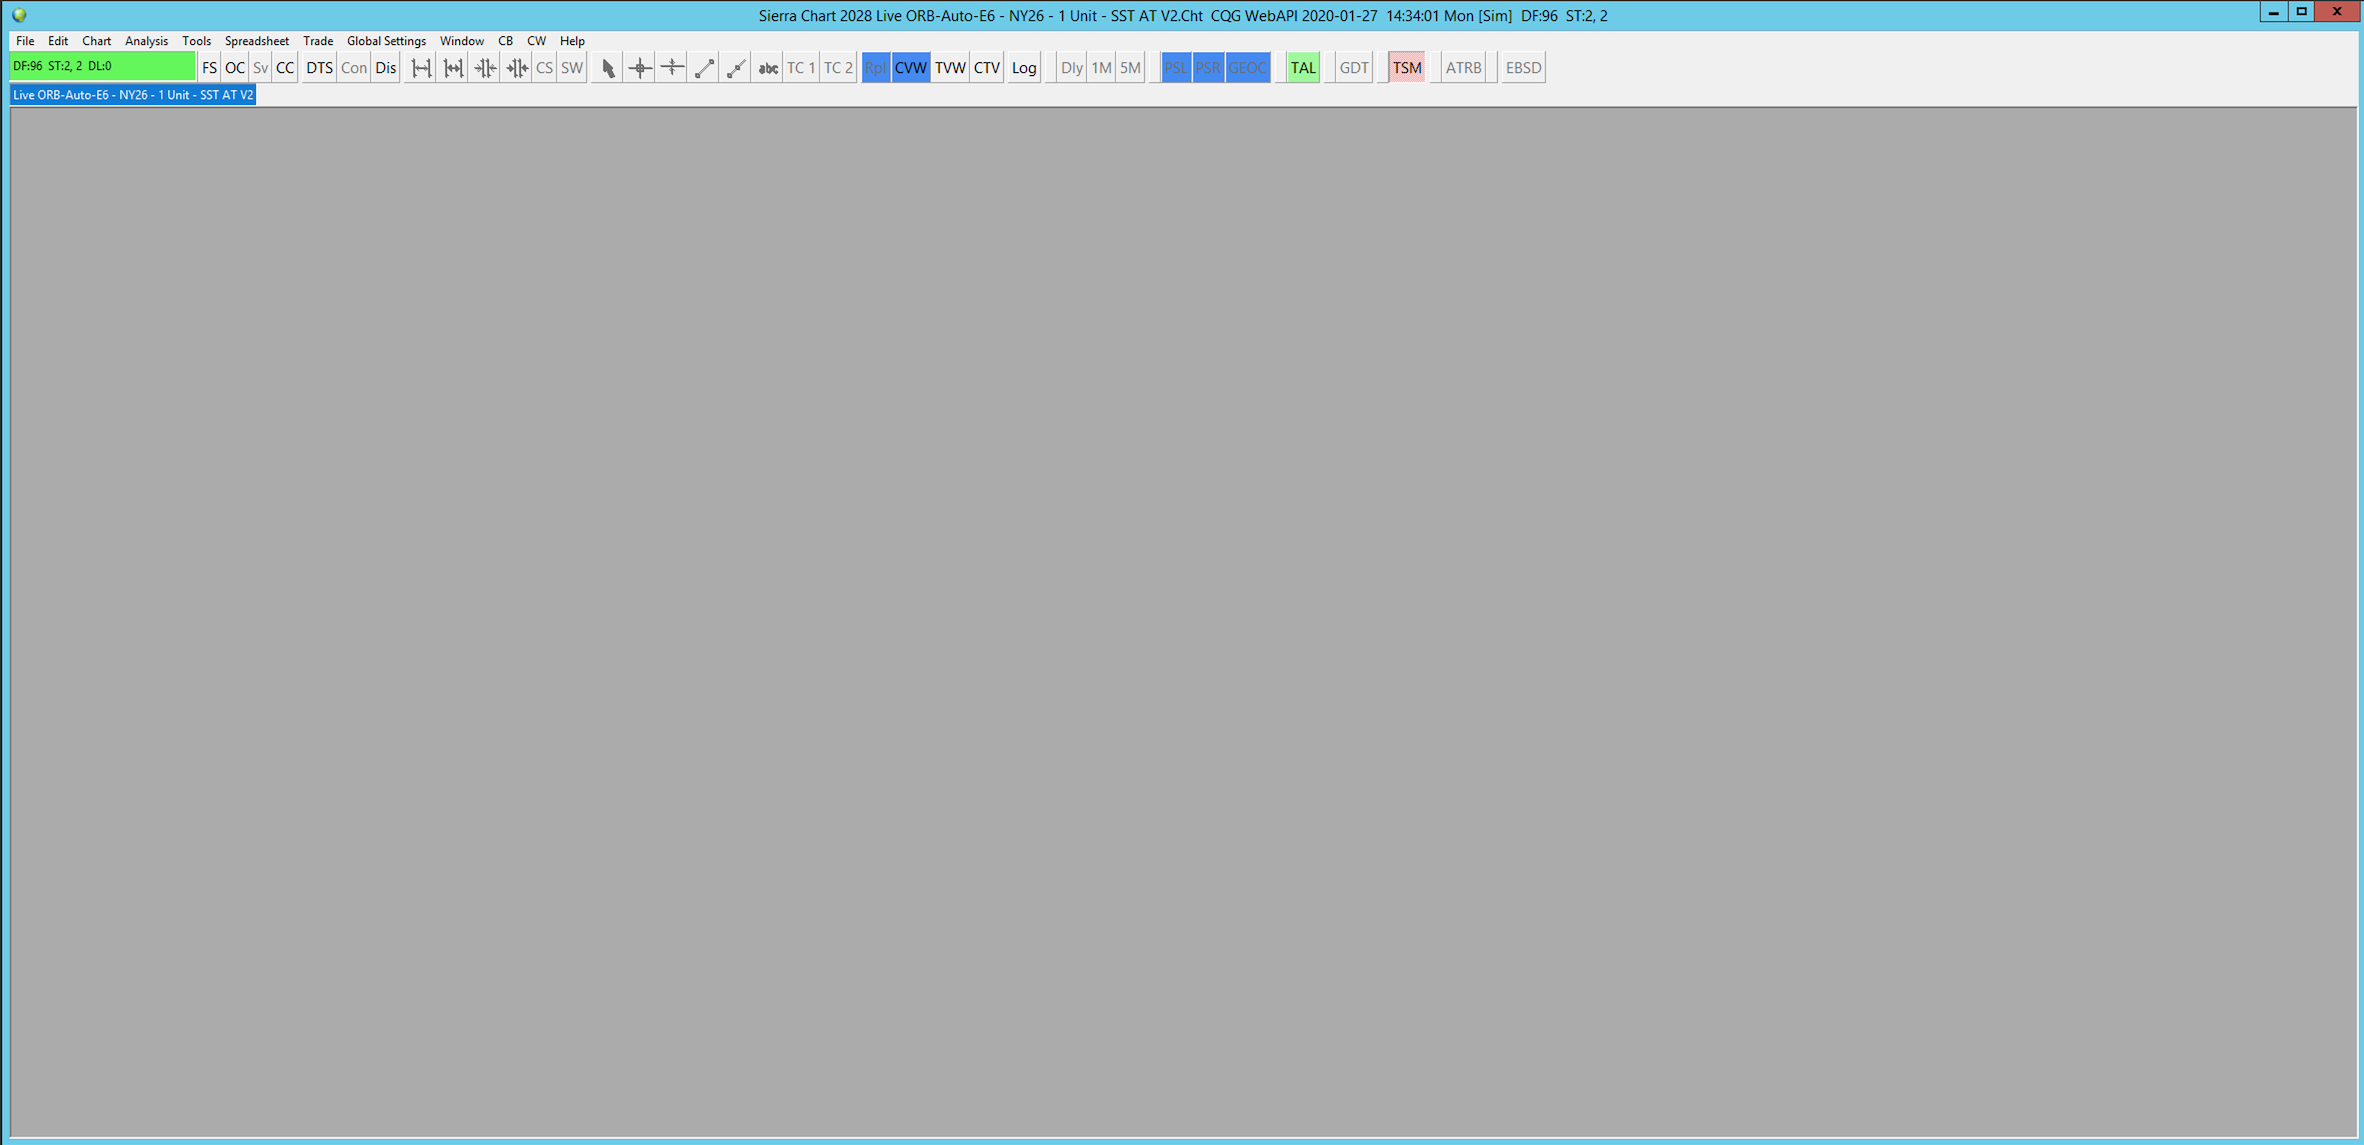The image size is (2364, 1145).
Task: Expand the Spreadsheet menu
Action: click(256, 41)
